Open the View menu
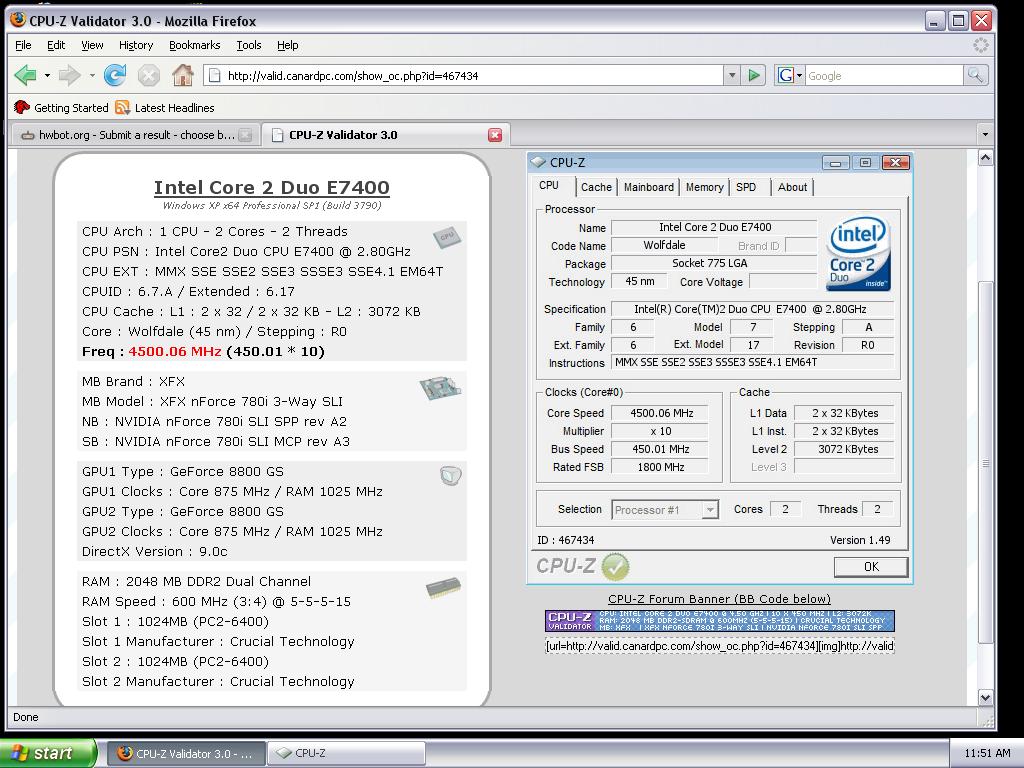 (92, 45)
